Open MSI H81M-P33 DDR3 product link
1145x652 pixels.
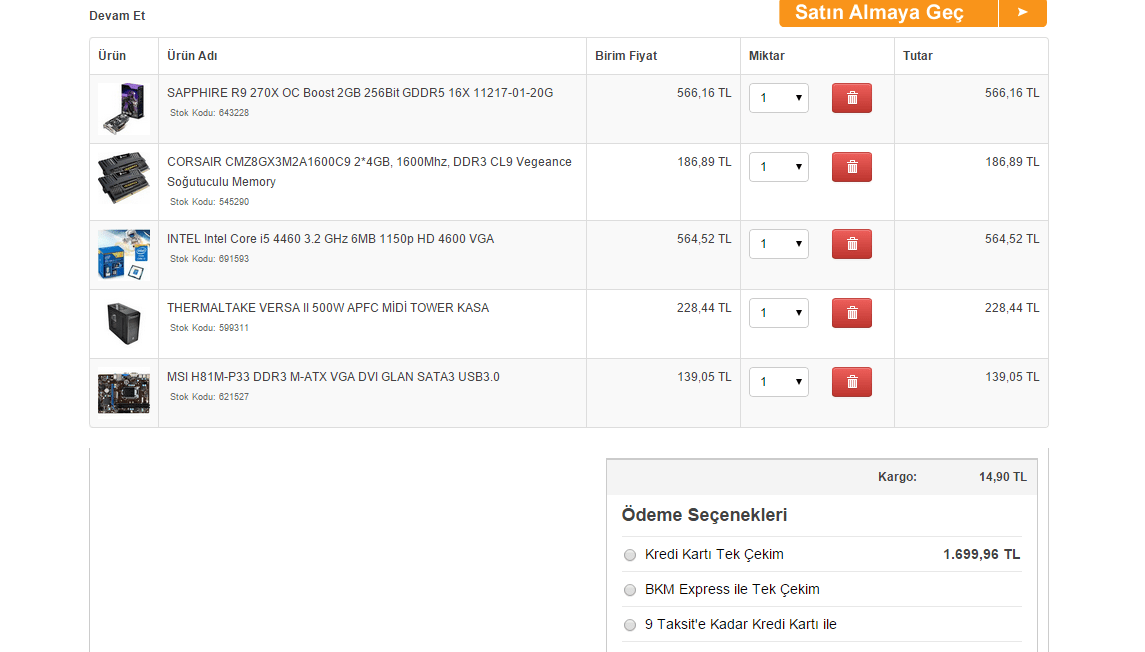333,377
